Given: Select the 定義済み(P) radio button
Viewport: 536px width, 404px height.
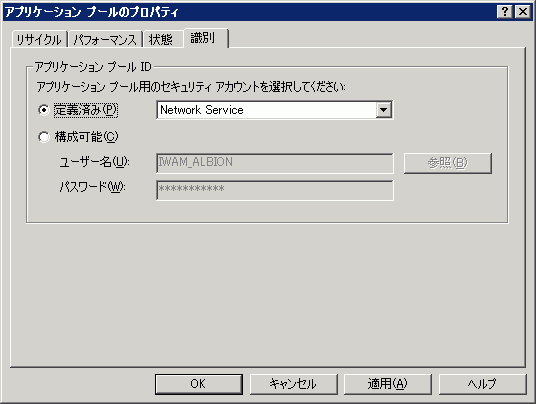Looking at the screenshot, I should 44,110.
